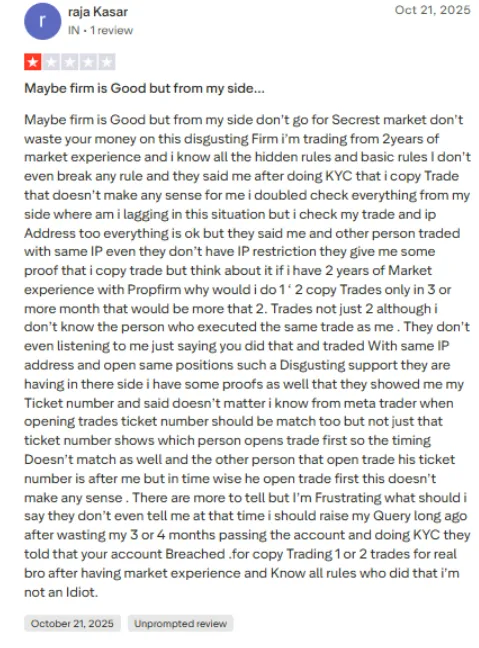
Task: Click the "Unprompted review" label chip
Action: pos(180,623)
